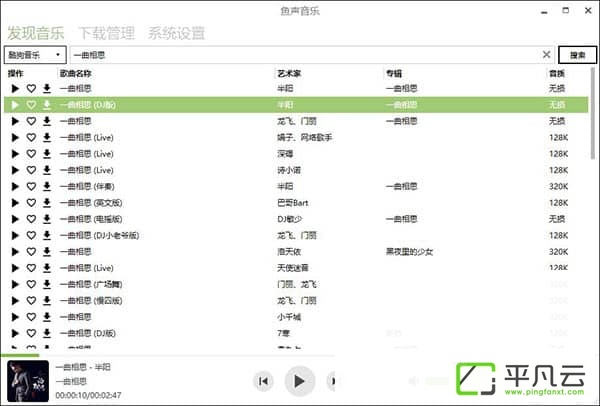
Task: Toggle heart on the highlighted DJ版 row
Action: coord(31,105)
